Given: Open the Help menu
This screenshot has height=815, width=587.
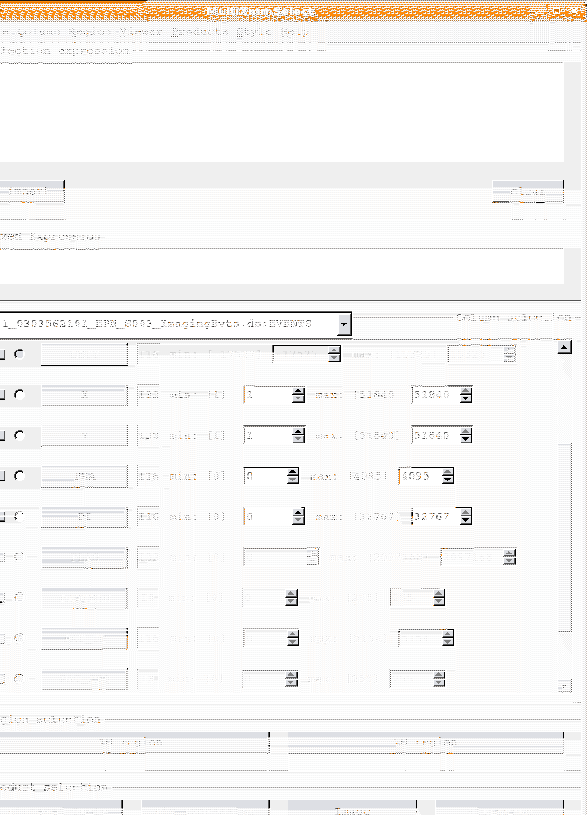Looking at the screenshot, I should click(294, 32).
